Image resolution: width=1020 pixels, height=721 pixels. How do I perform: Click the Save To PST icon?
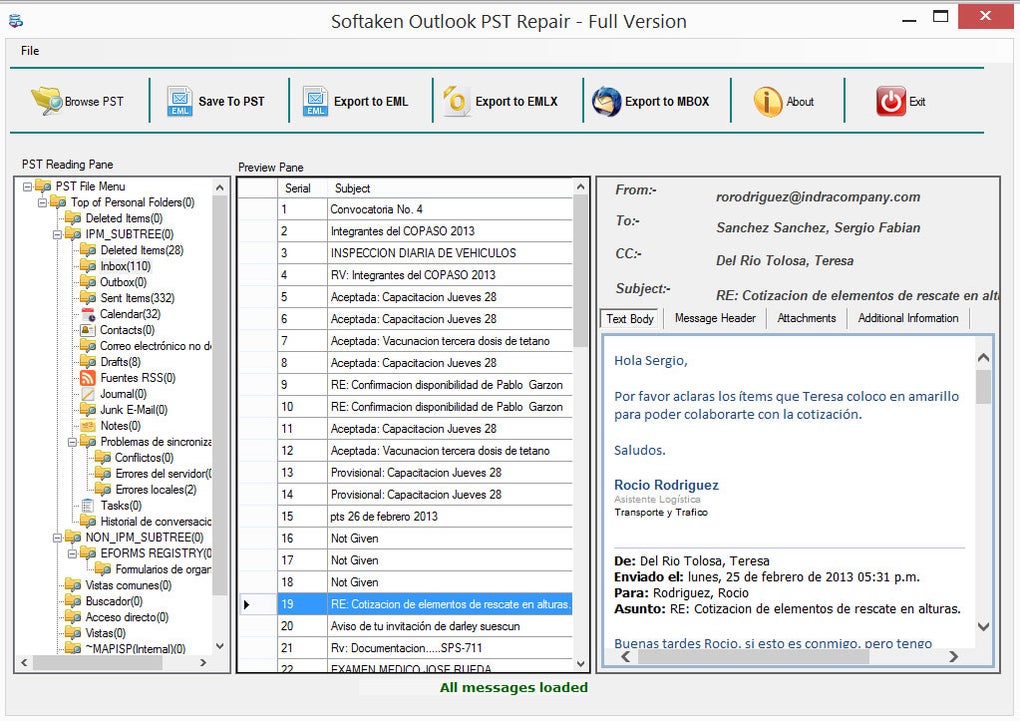coord(180,100)
